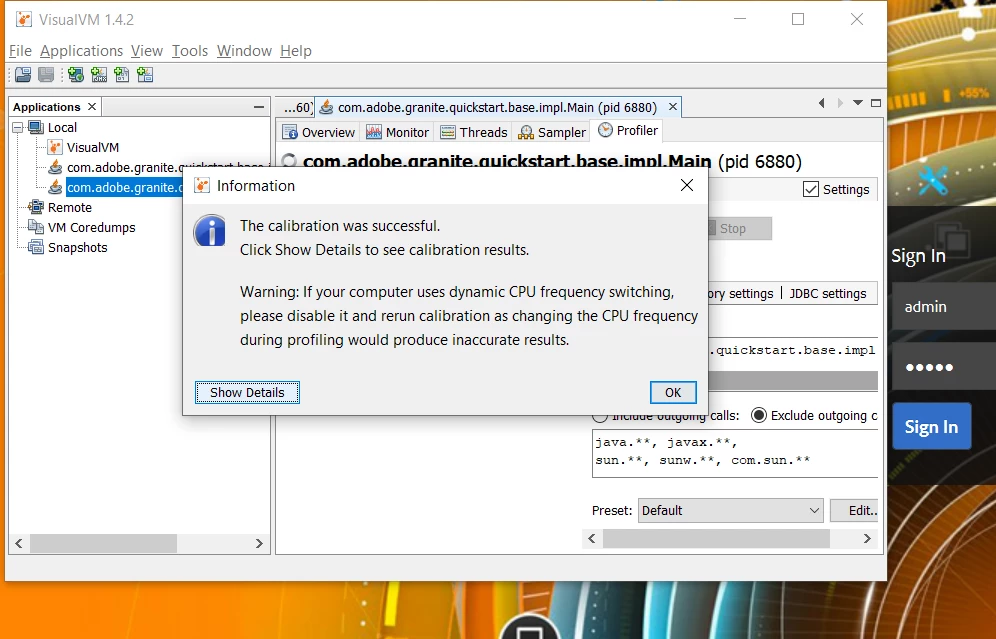This screenshot has height=639, width=996.
Task: Switch to the Overview tab
Action: (x=319, y=132)
